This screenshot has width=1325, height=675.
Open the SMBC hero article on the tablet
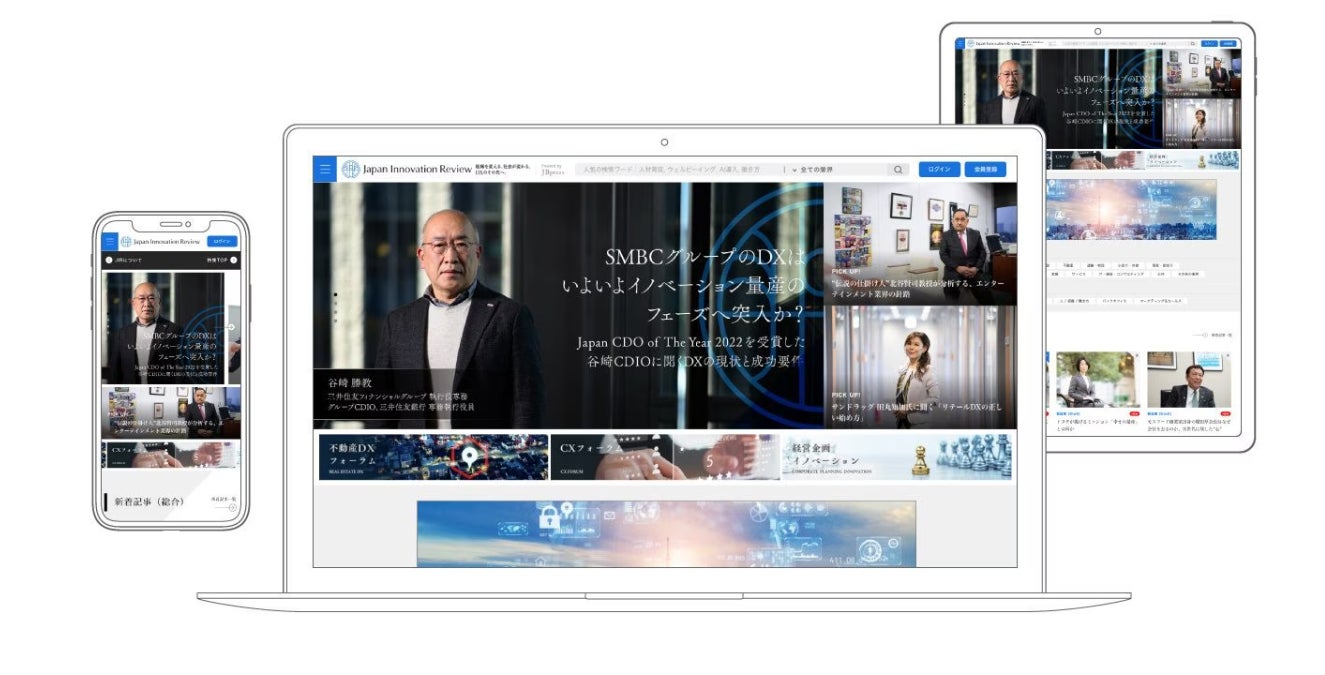click(1059, 100)
